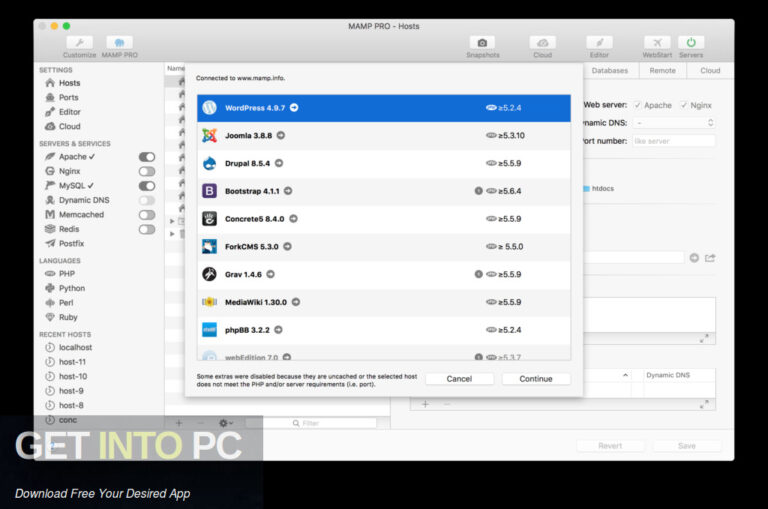Screen dimensions: 768x509
Task: Toggle the Dynamic DNS switch
Action: click(x=146, y=200)
